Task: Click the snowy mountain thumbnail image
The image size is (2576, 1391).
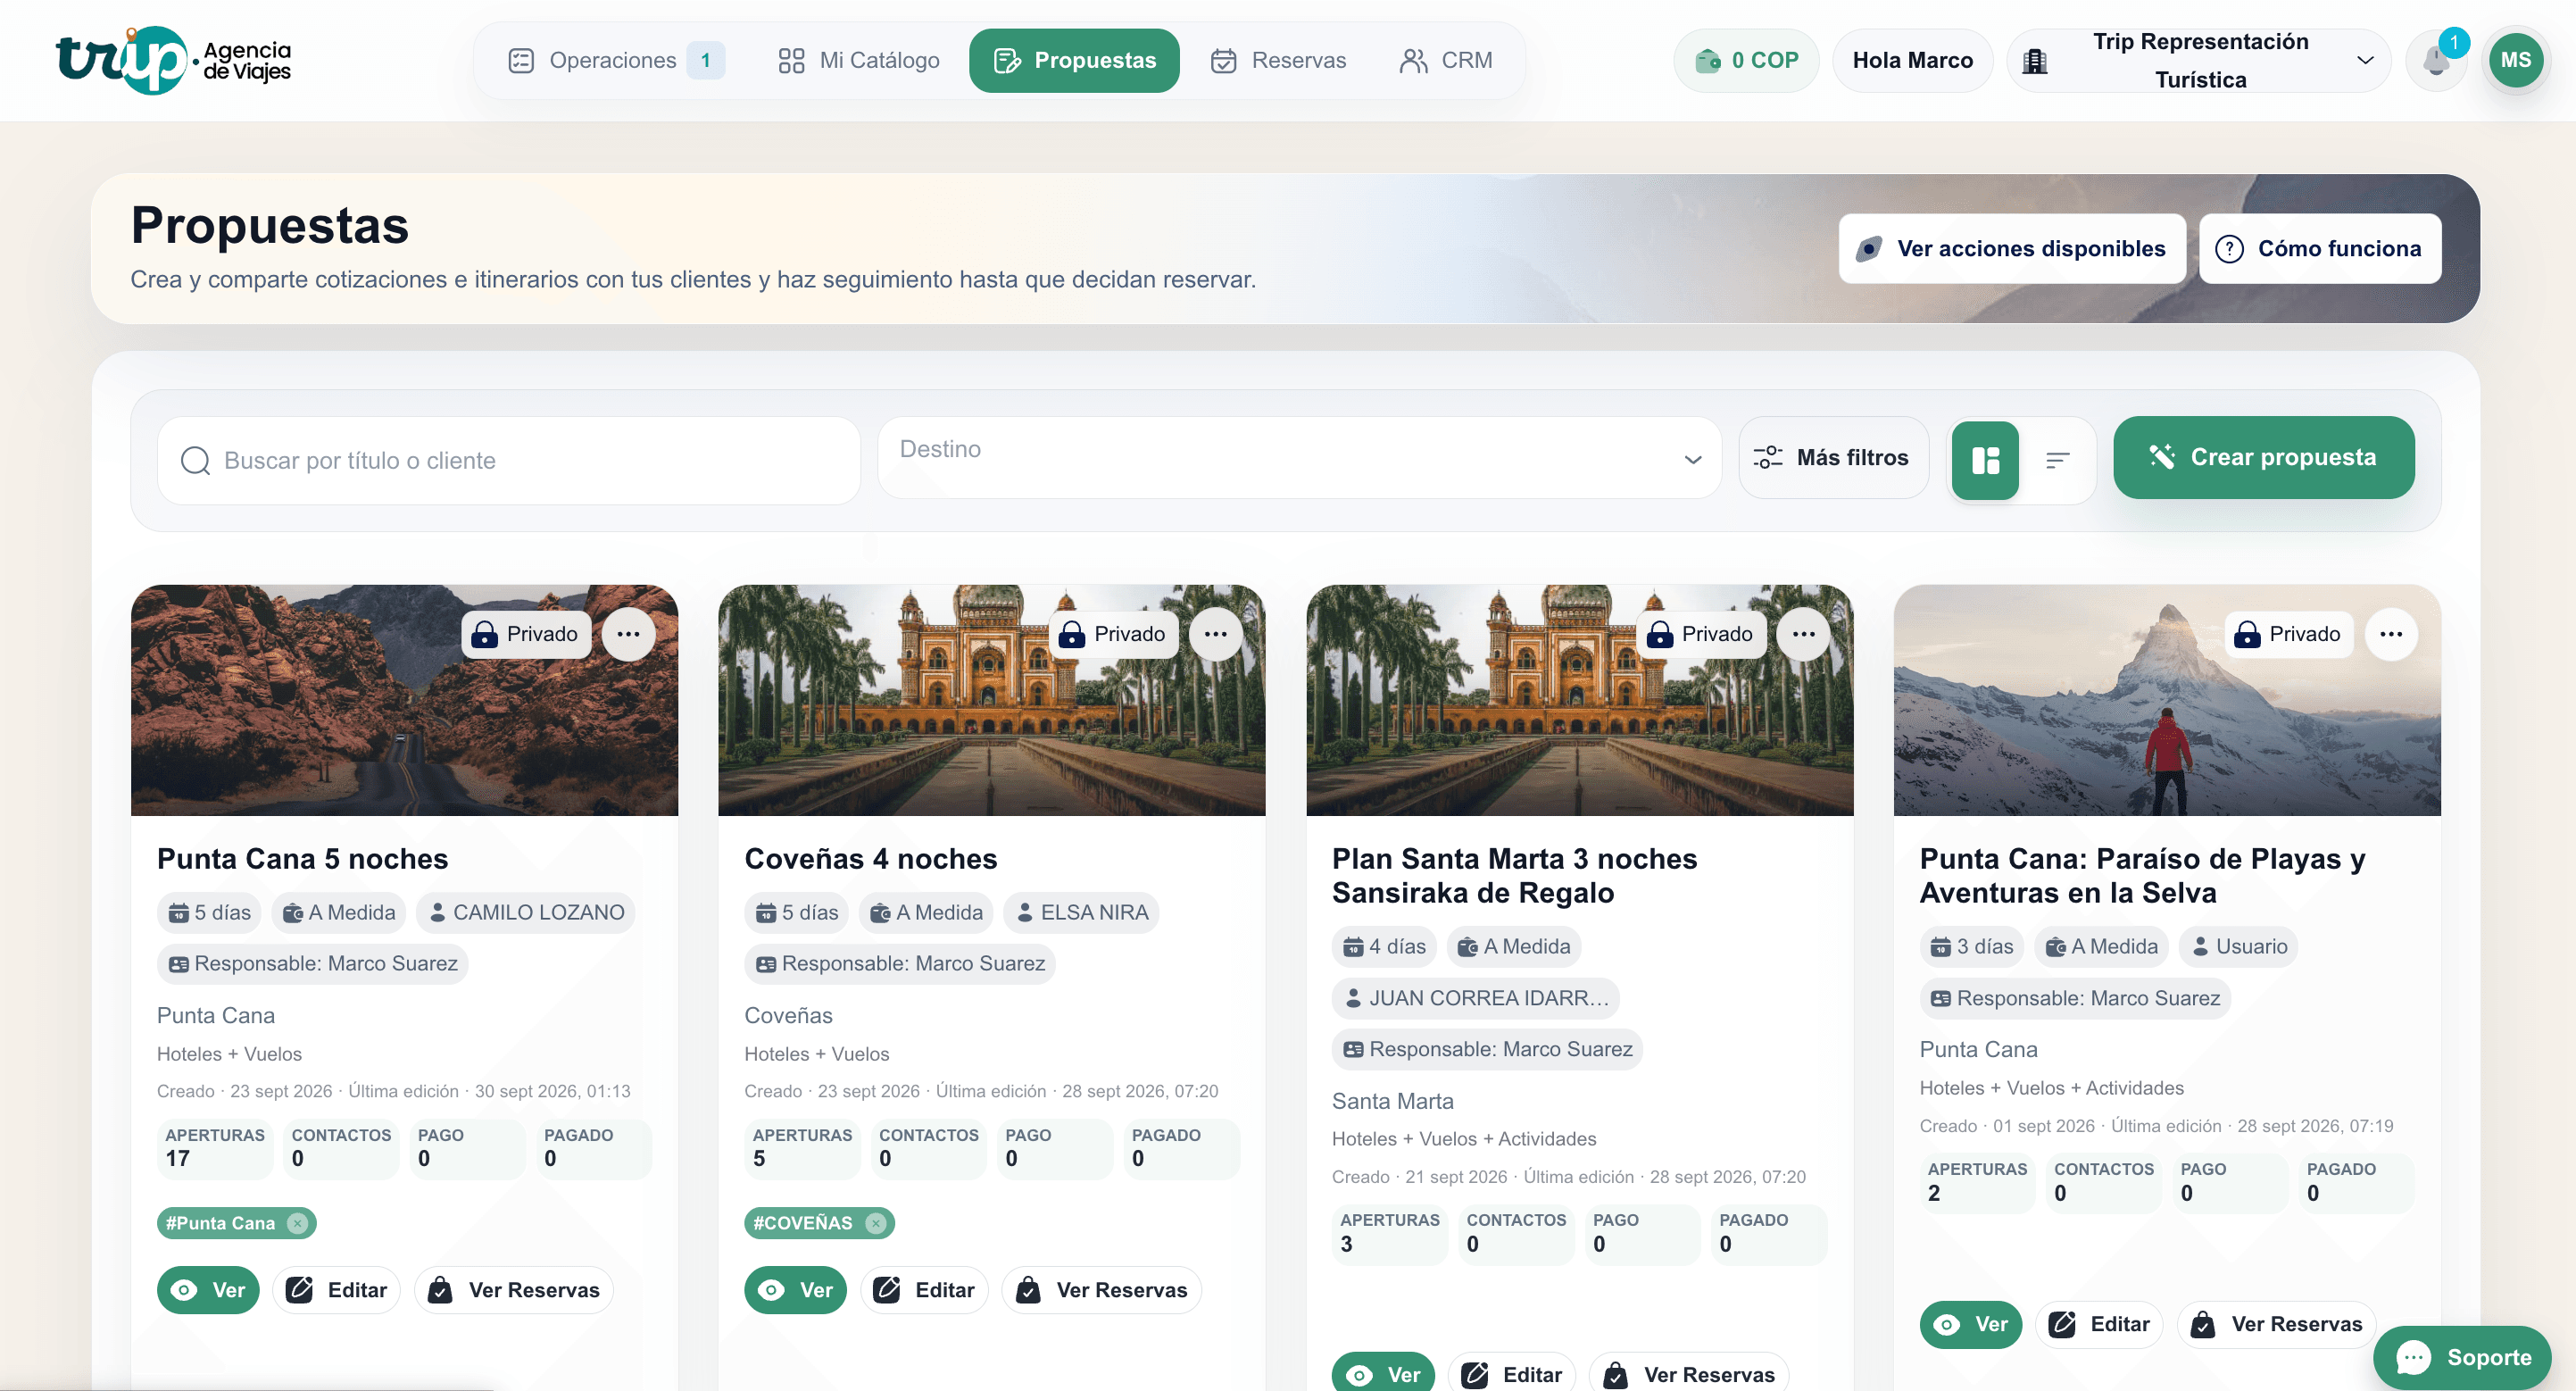Action: click(2167, 700)
